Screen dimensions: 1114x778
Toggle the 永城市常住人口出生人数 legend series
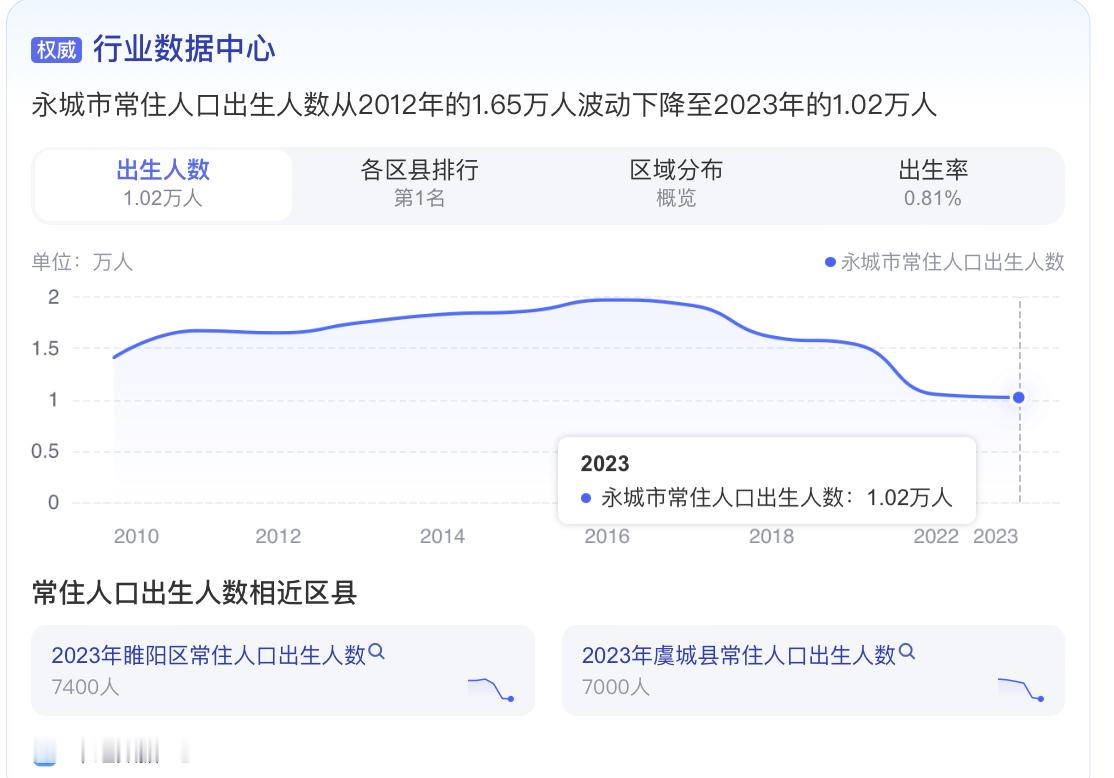point(944,262)
